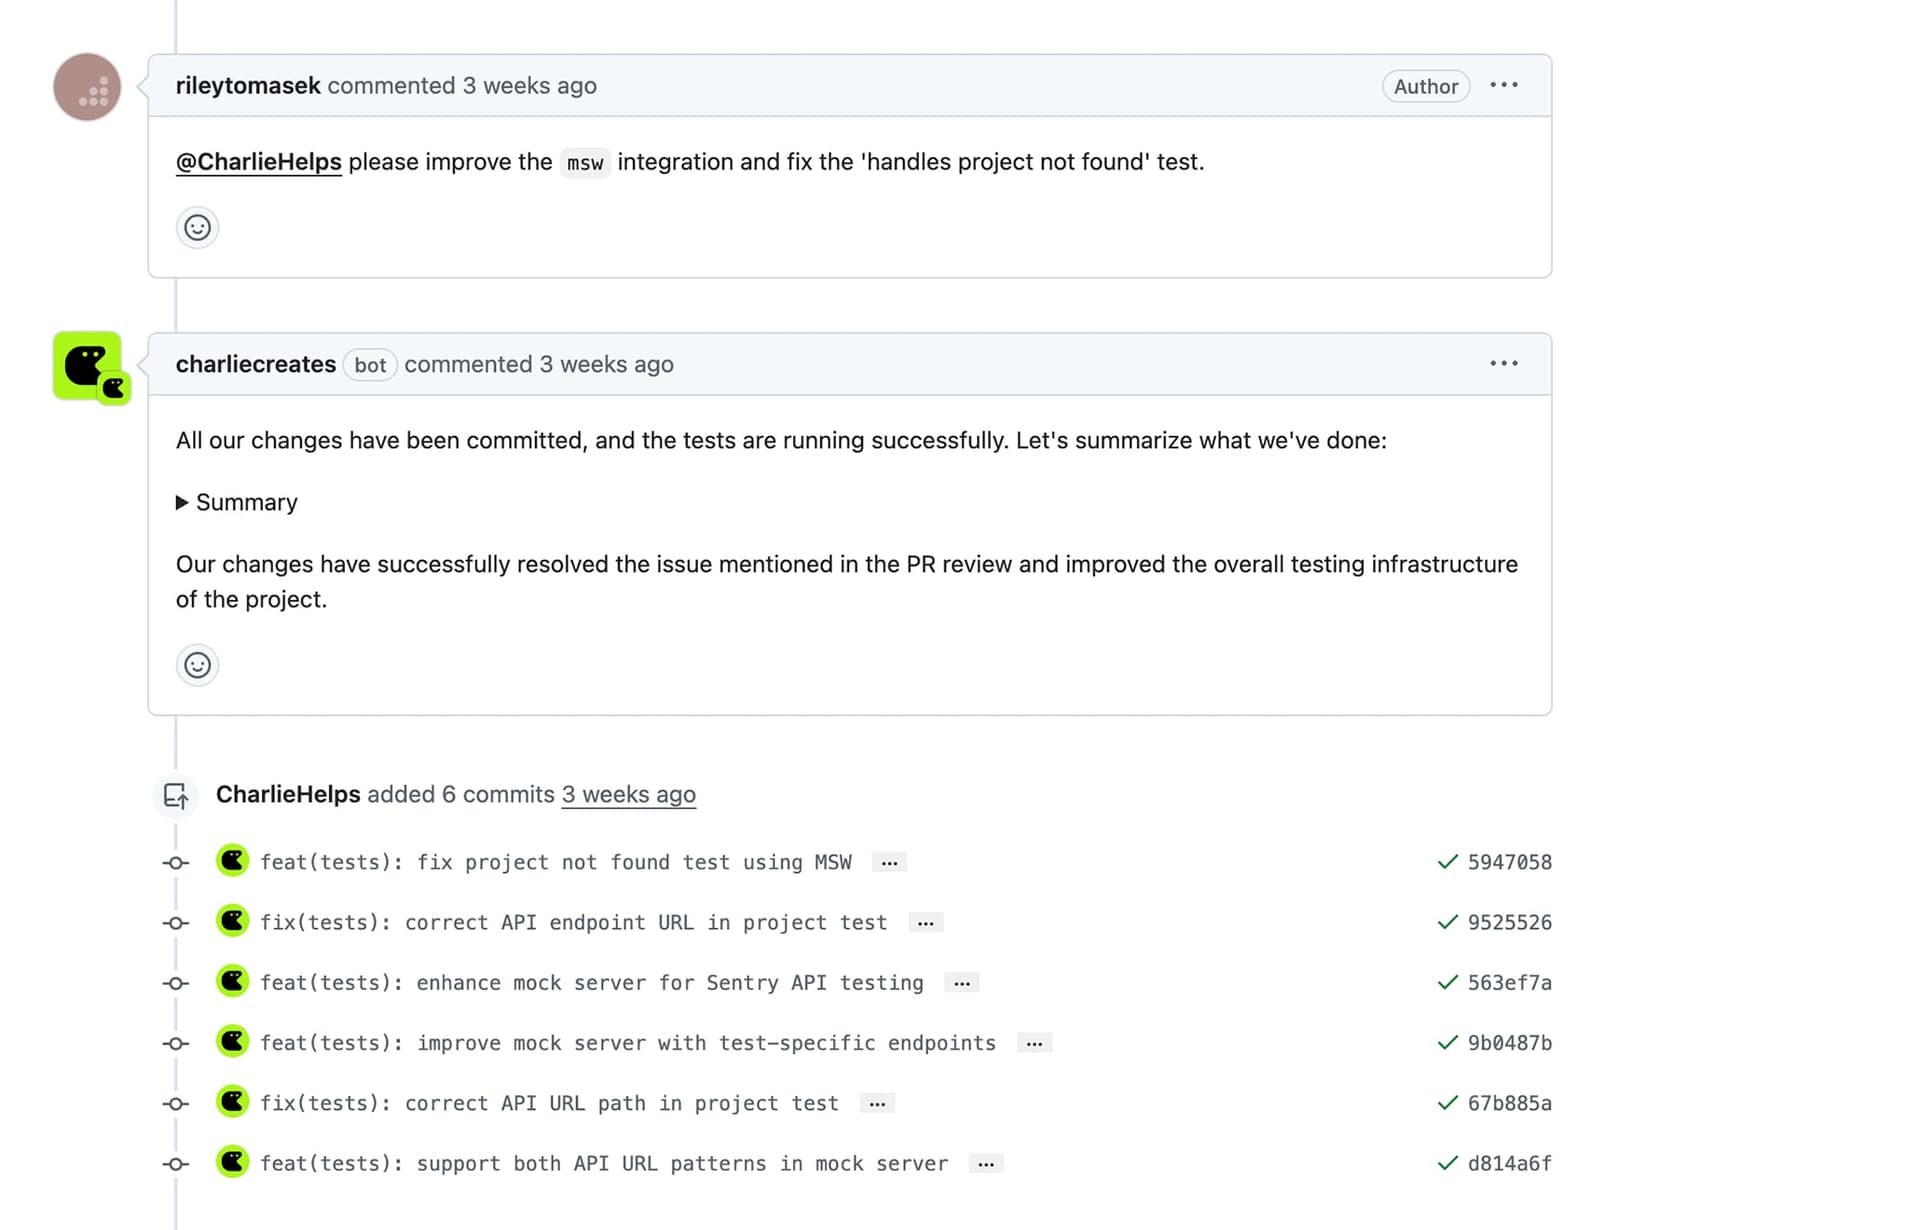The width and height of the screenshot is (1920, 1230).
Task: Expand commit message for 'fix project not found' commit
Action: [x=889, y=863]
